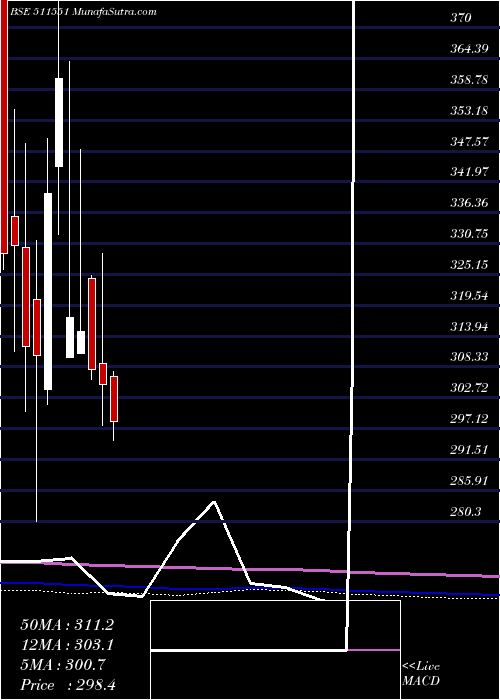This screenshot has height=700, width=500.
Task: Click the 341.97 price axis label
Action: click(469, 172)
